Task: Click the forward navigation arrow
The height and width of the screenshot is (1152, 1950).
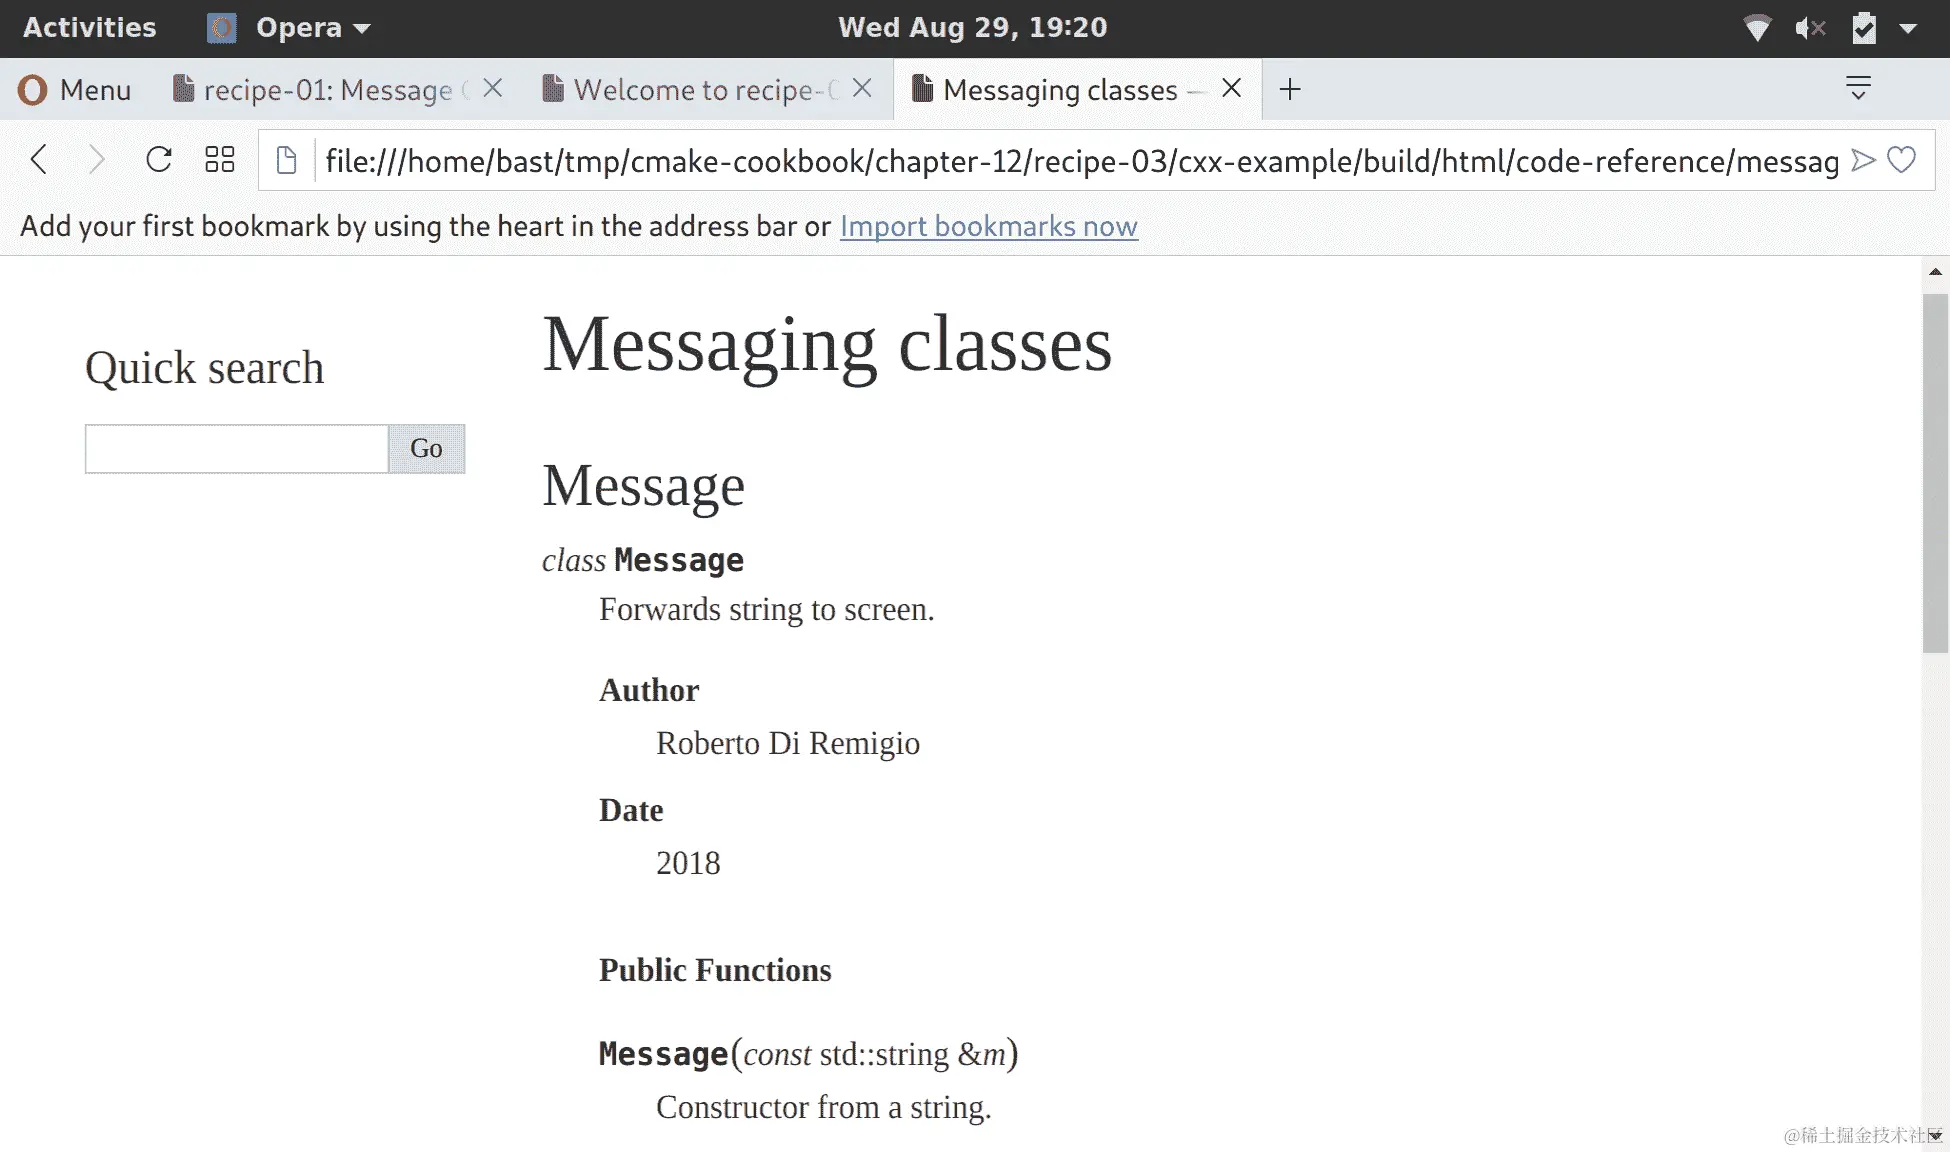Action: tap(96, 160)
